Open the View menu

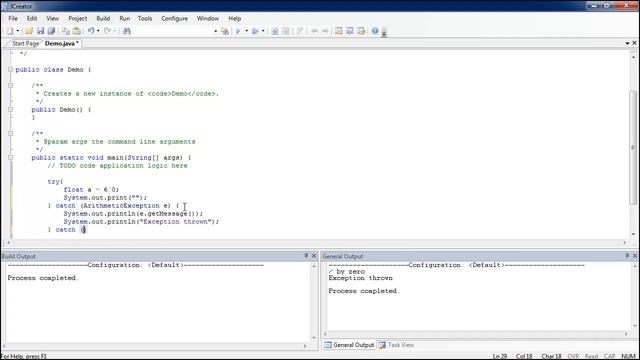coord(52,18)
